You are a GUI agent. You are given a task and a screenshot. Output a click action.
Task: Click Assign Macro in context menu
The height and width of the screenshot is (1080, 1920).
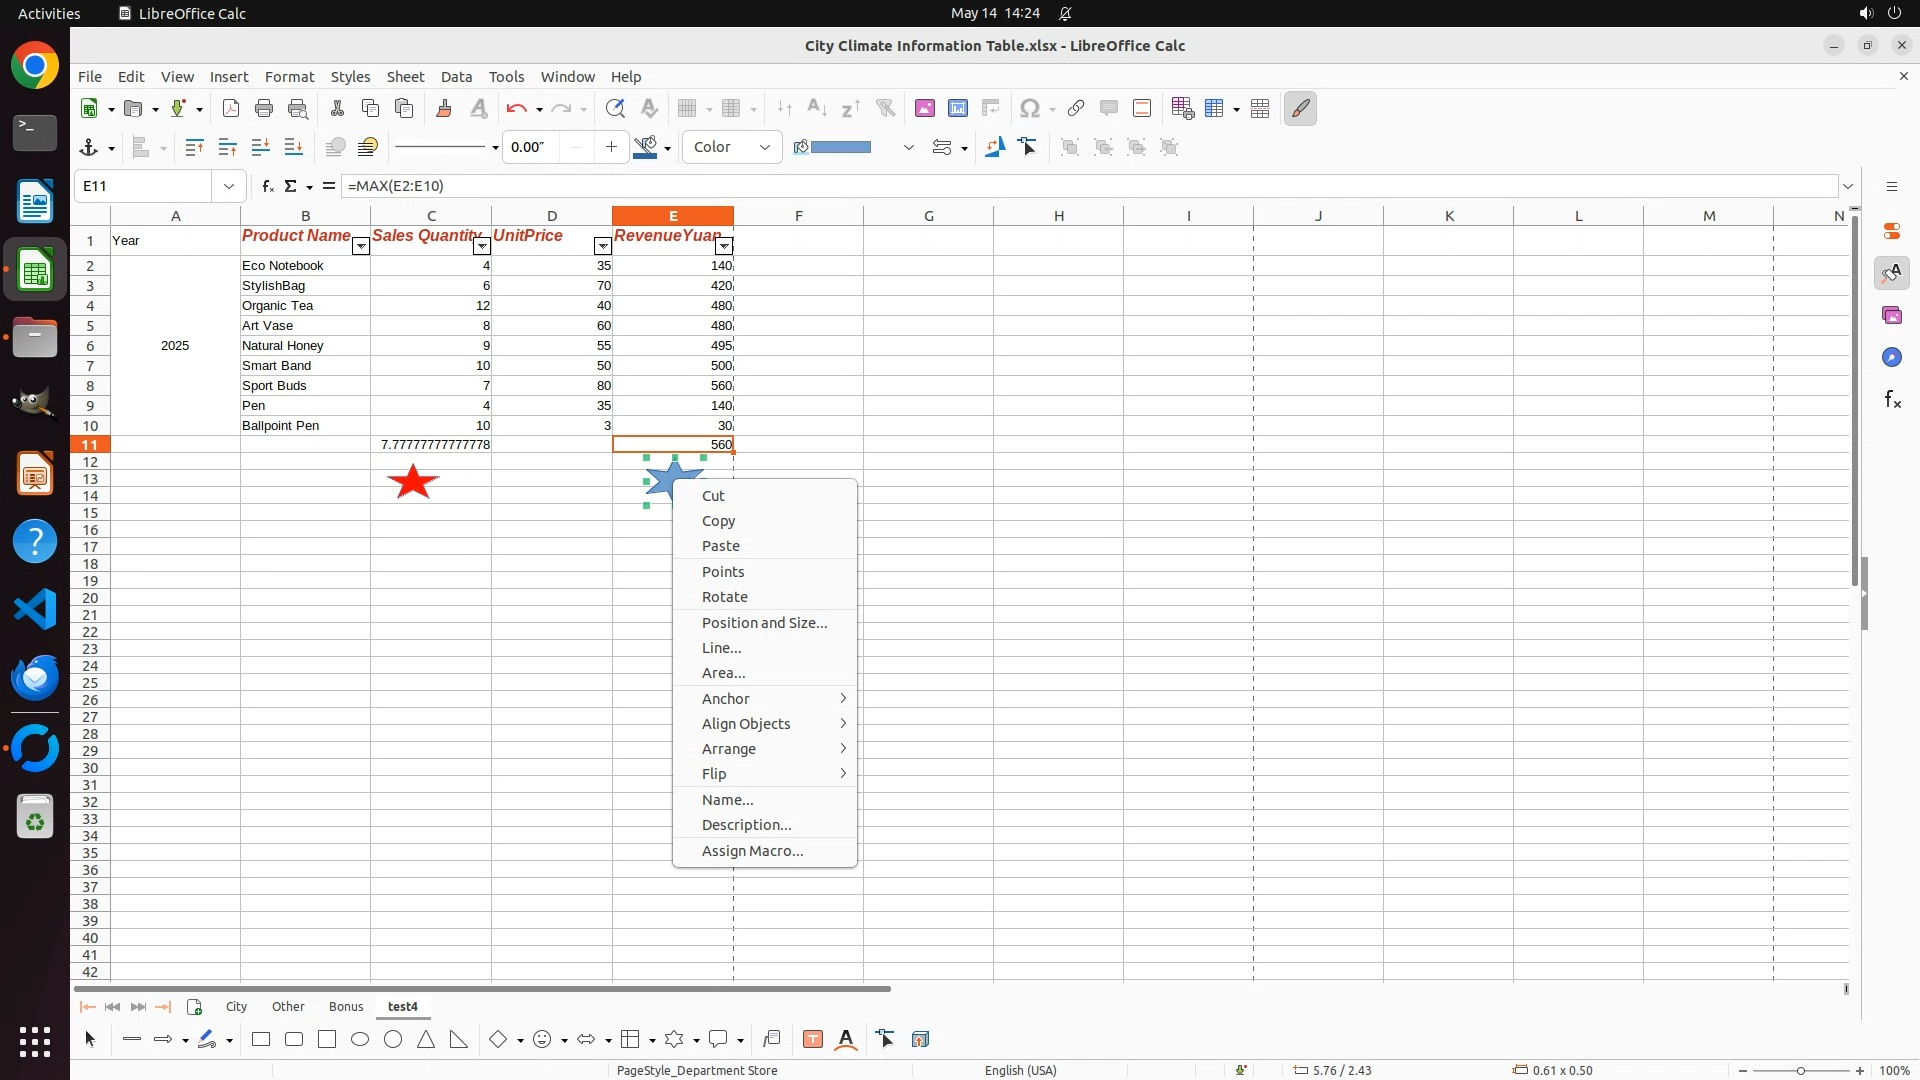coord(752,851)
